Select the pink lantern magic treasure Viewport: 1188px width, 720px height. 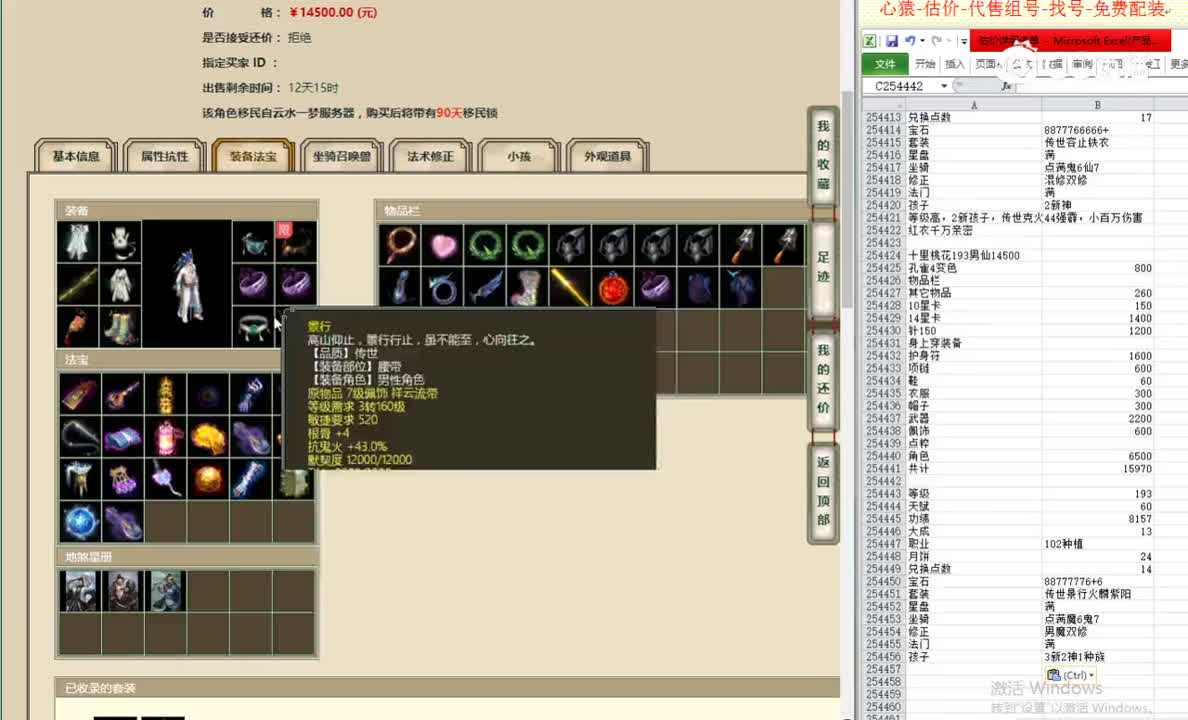164,437
